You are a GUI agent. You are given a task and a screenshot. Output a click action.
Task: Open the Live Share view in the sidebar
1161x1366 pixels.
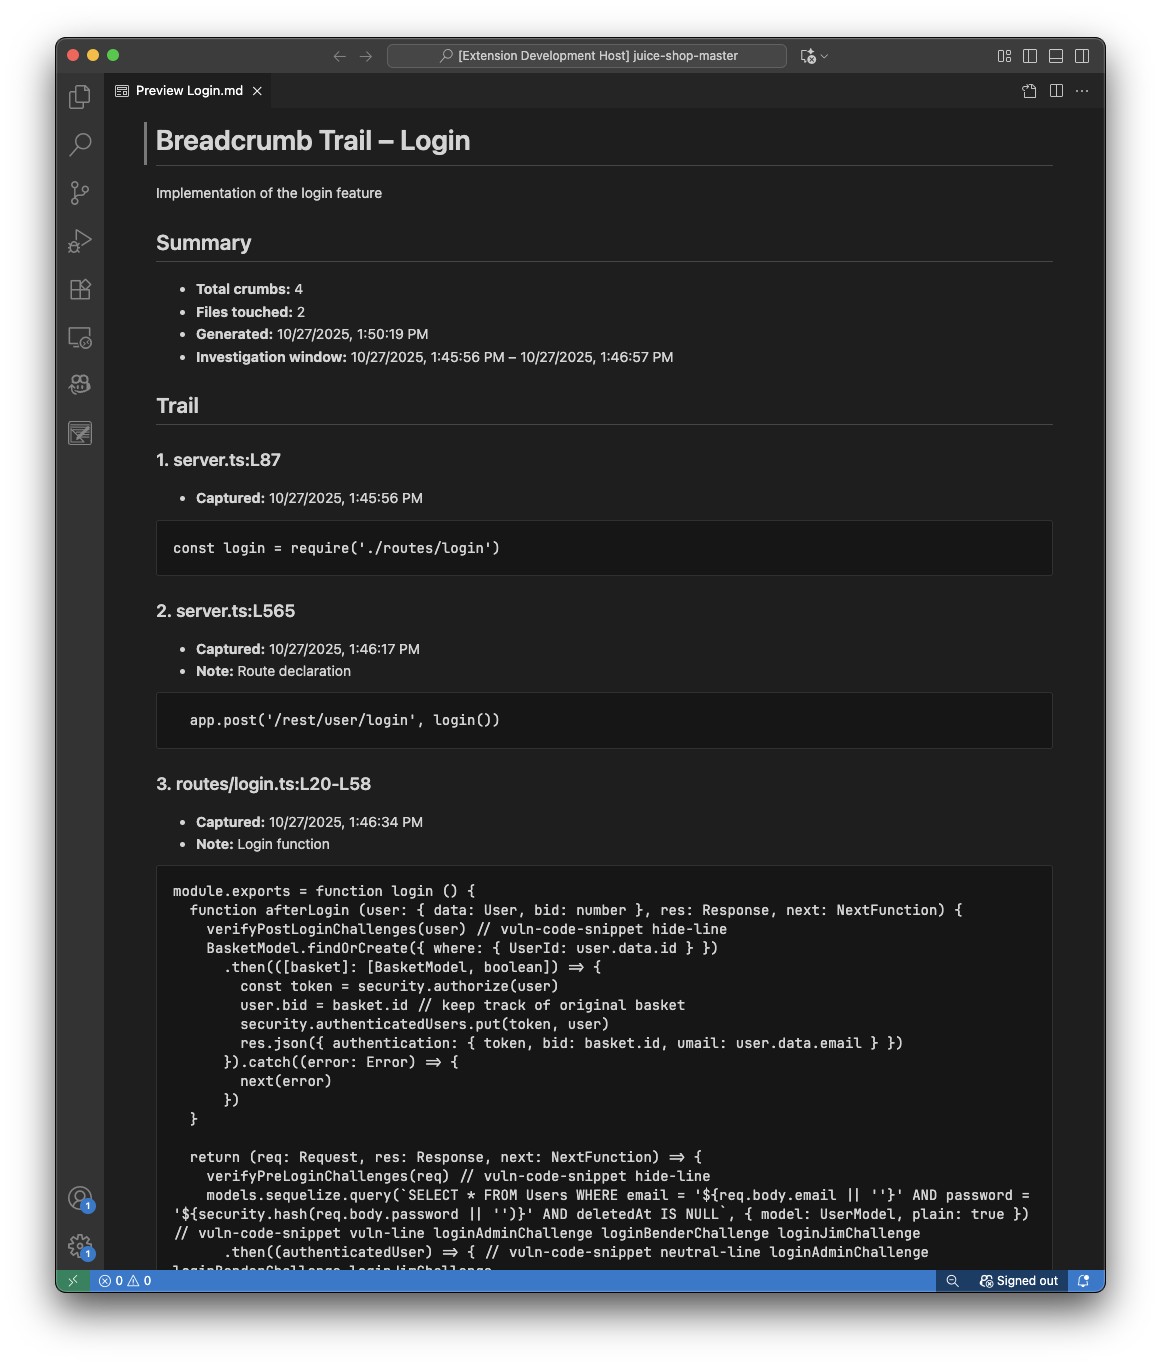click(80, 385)
